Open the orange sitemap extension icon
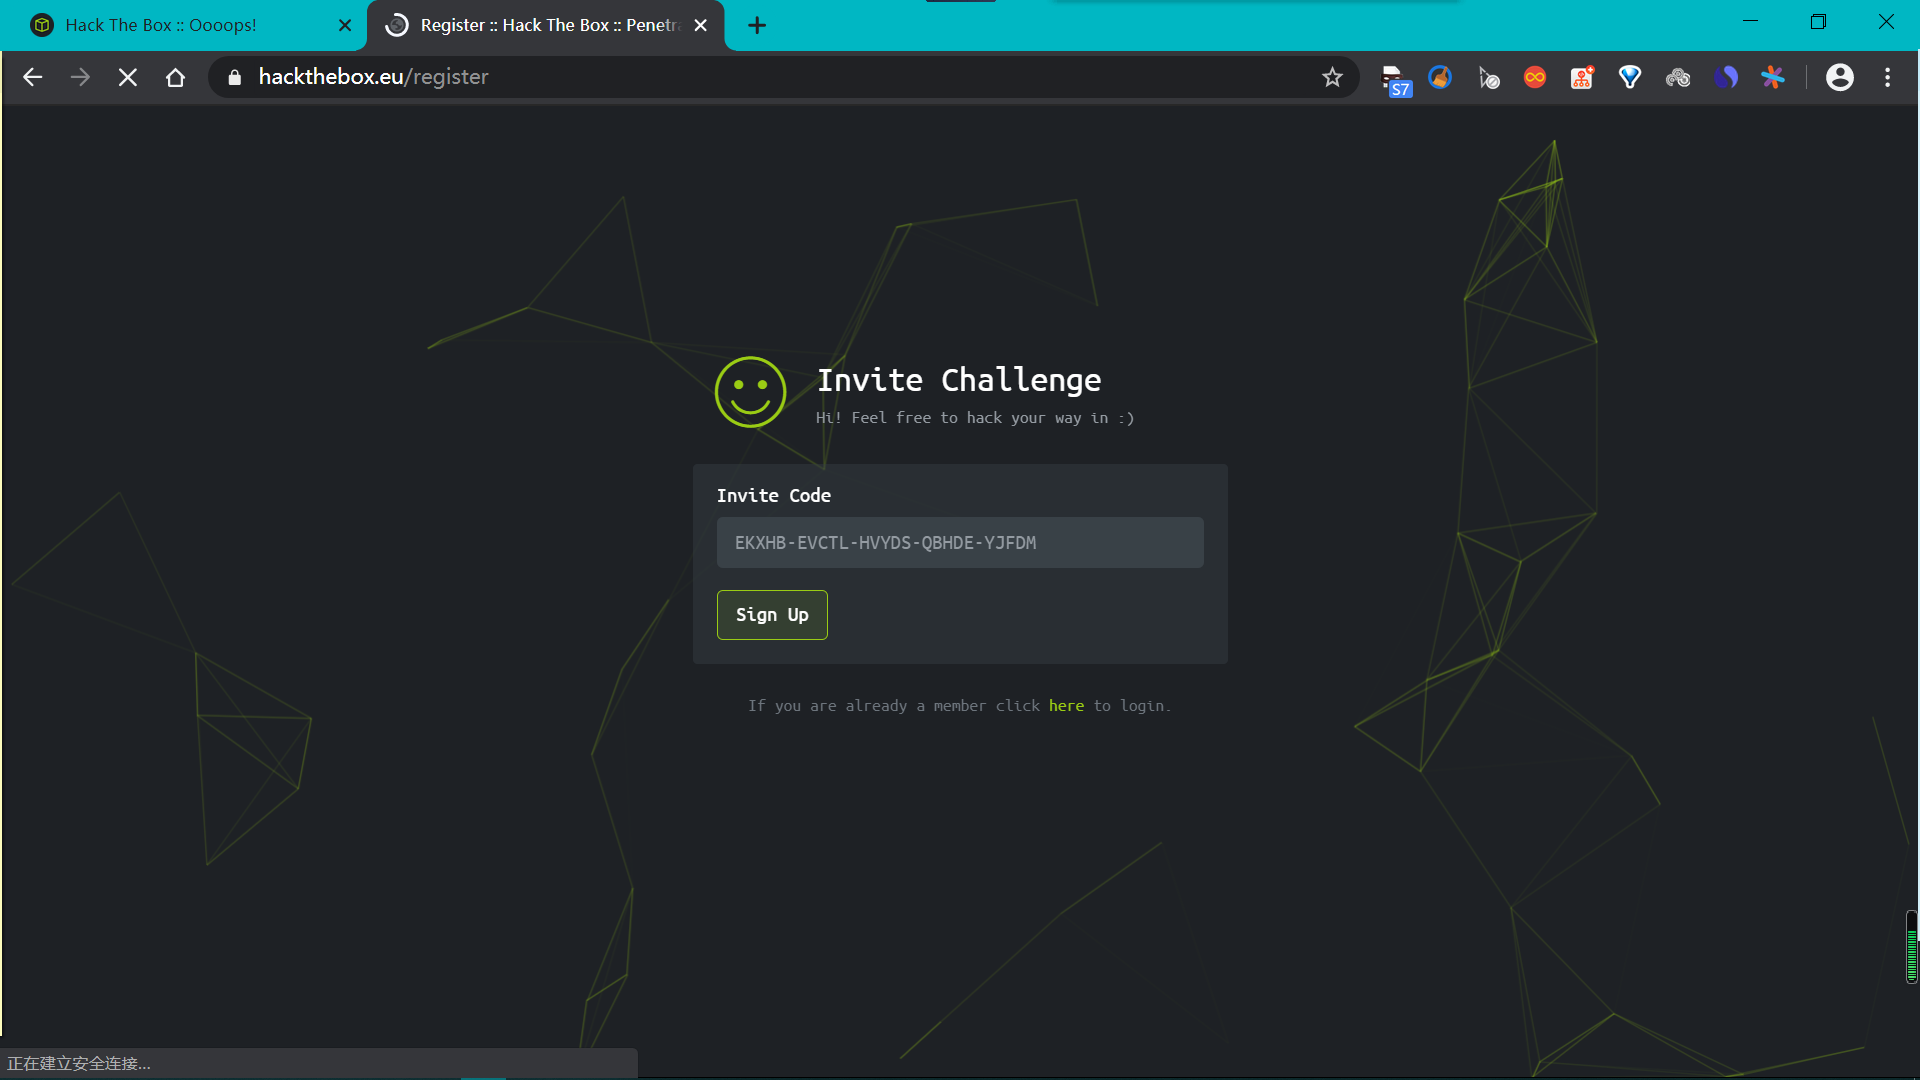The image size is (1920, 1080). click(1582, 77)
